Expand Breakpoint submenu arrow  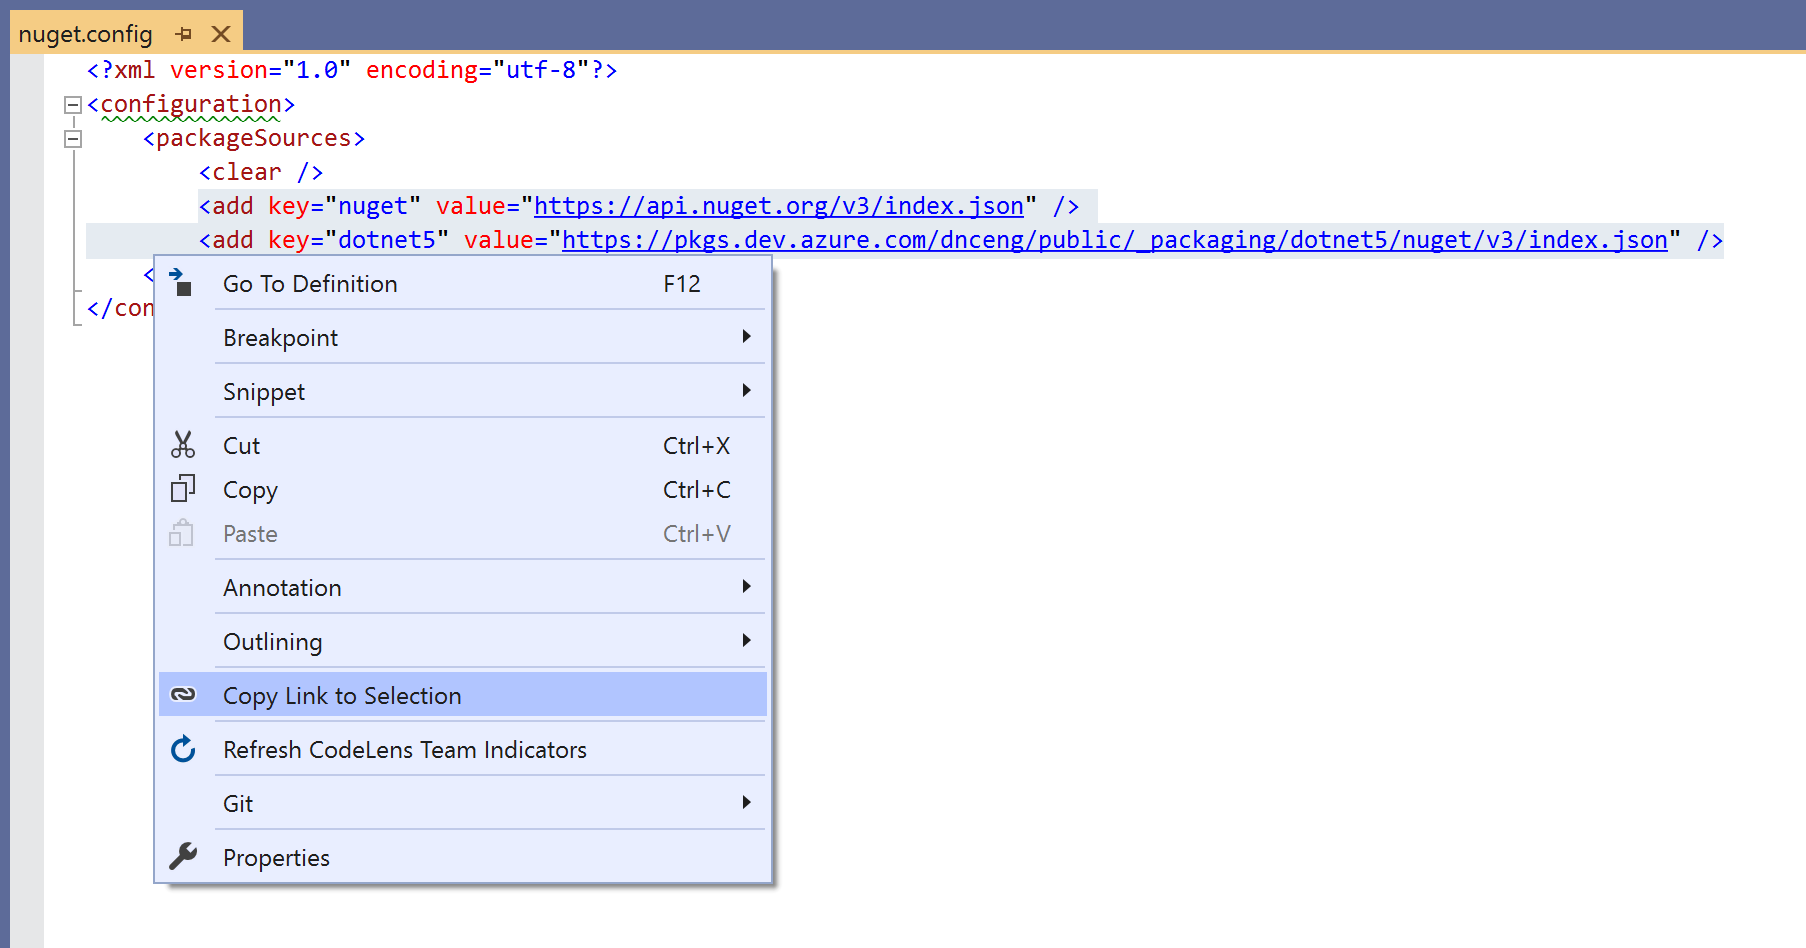point(746,337)
